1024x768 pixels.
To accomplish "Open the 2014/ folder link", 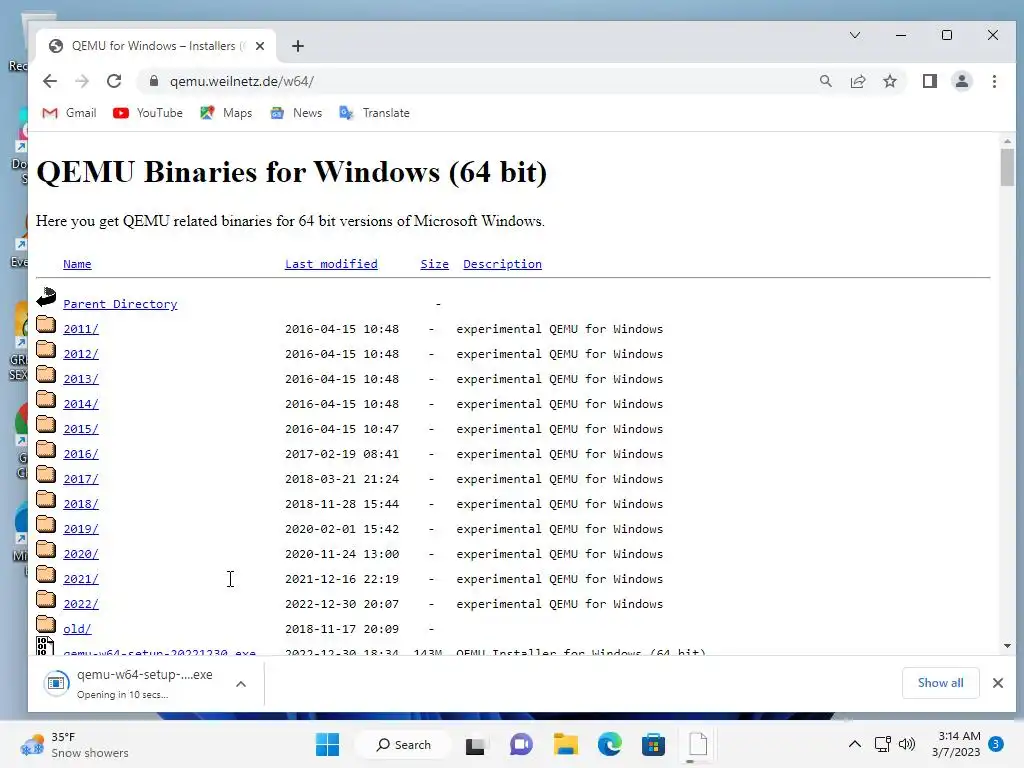I will (x=81, y=404).
